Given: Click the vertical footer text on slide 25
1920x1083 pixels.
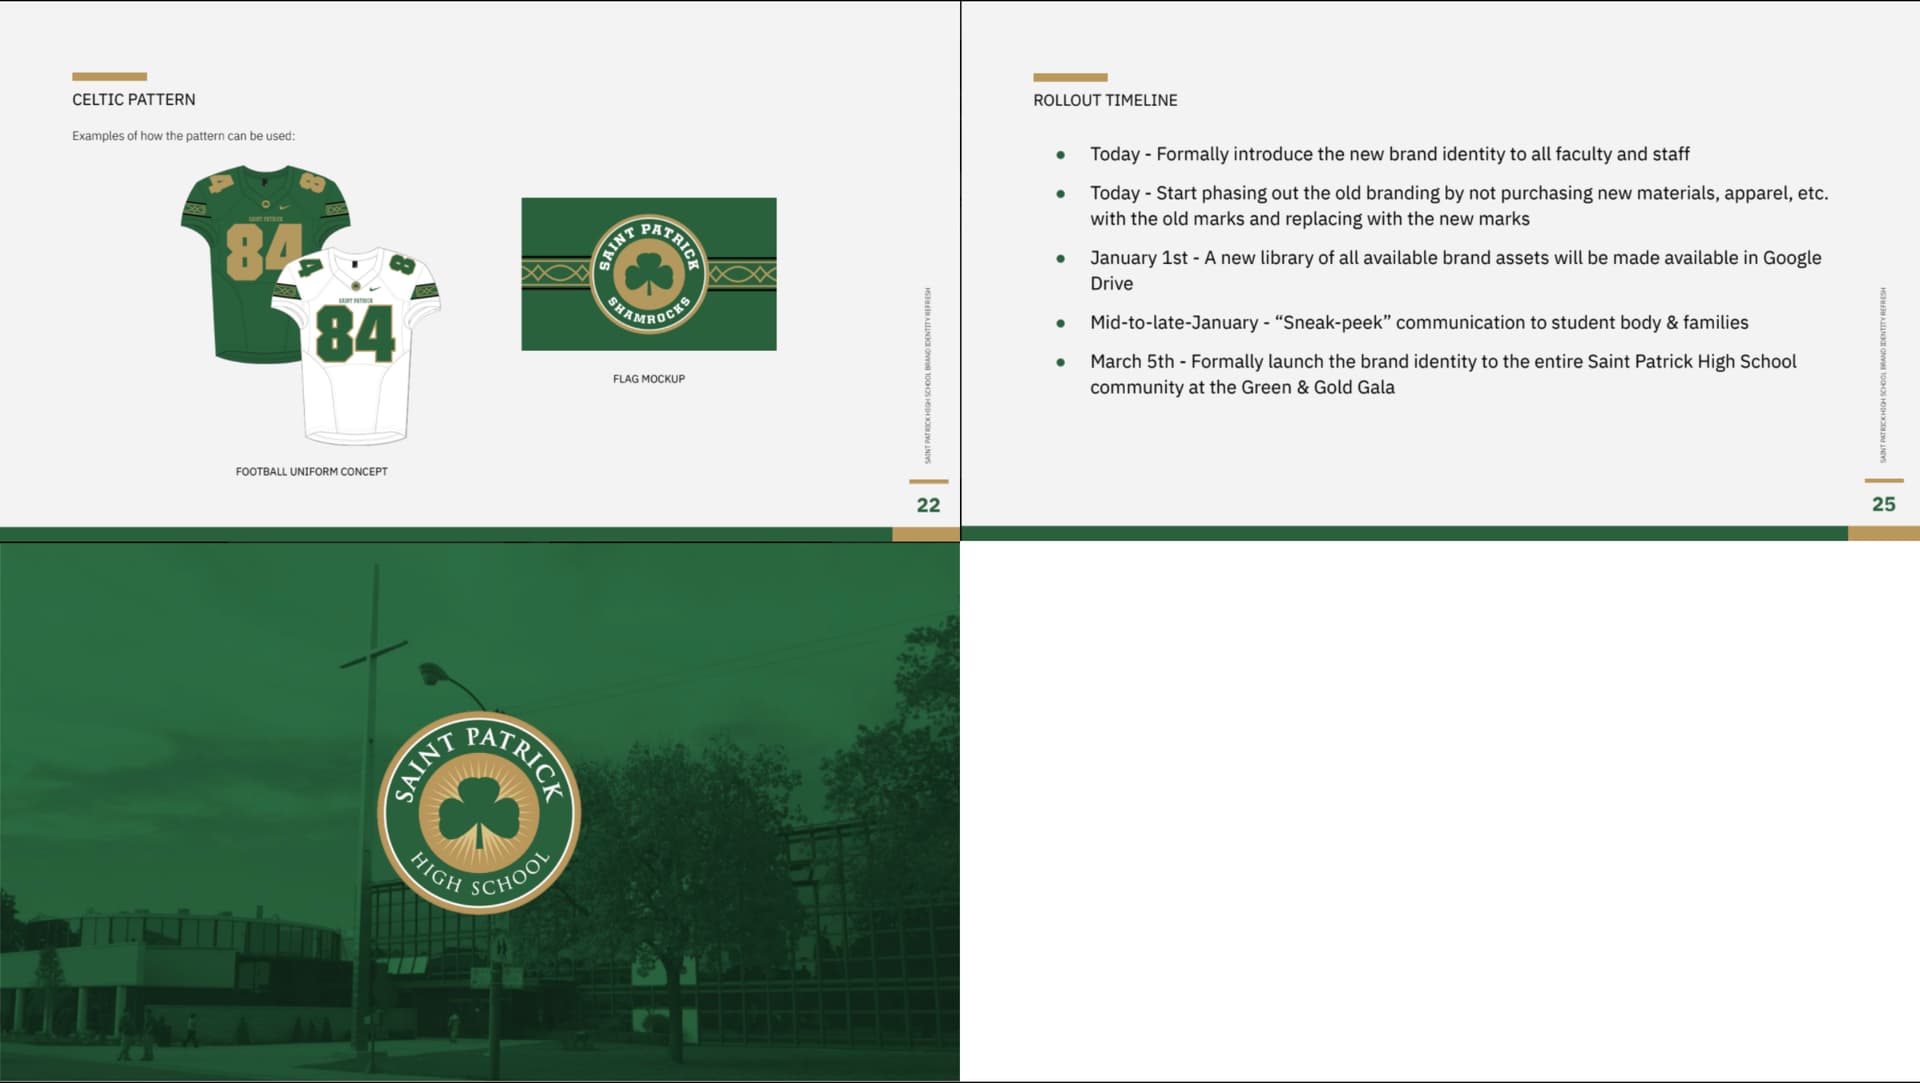Looking at the screenshot, I should [x=1883, y=375].
